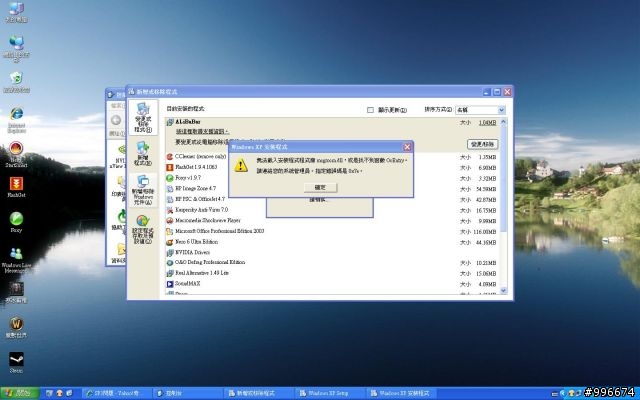
Task: Click the 44.16MB size value
Action: click(486, 242)
